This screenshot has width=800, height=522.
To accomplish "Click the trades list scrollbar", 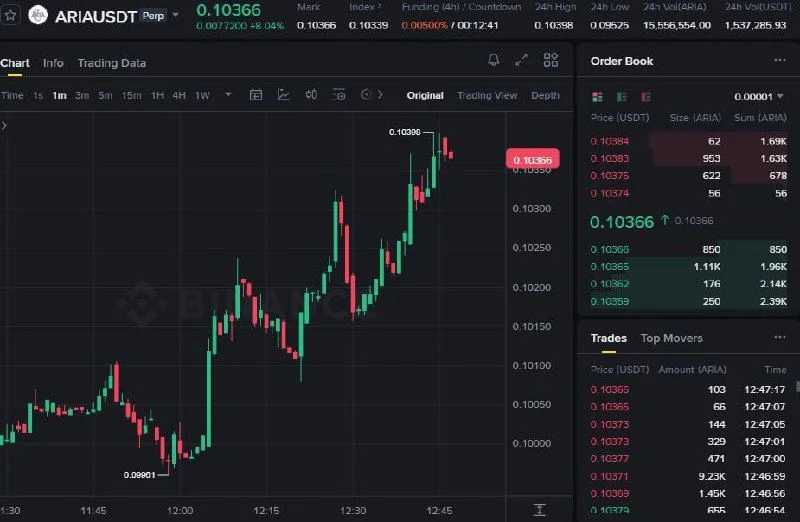I will (797, 386).
